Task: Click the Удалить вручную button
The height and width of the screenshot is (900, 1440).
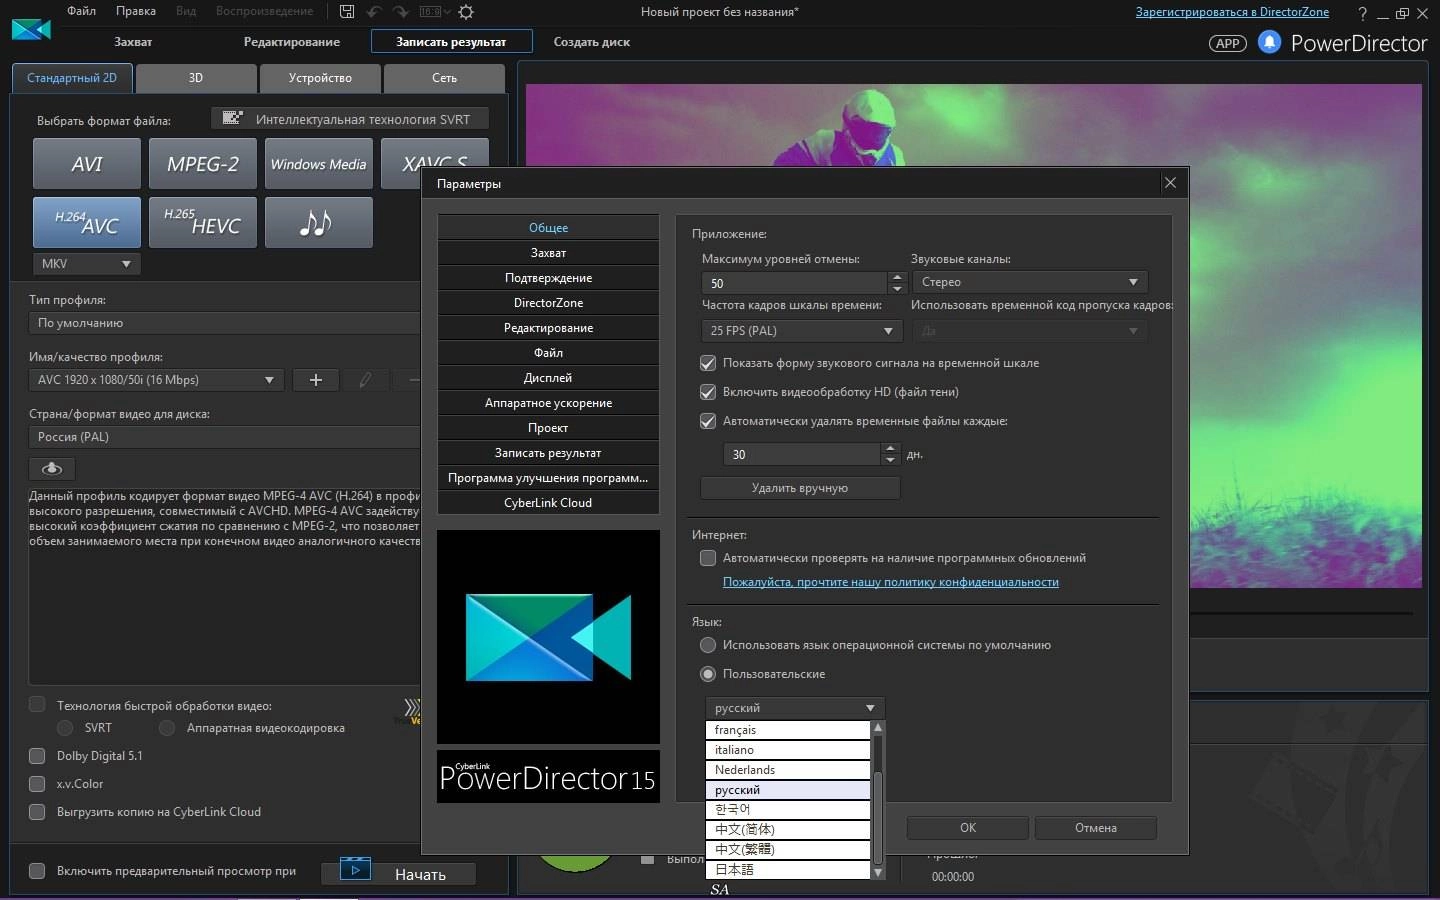Action: click(800, 488)
